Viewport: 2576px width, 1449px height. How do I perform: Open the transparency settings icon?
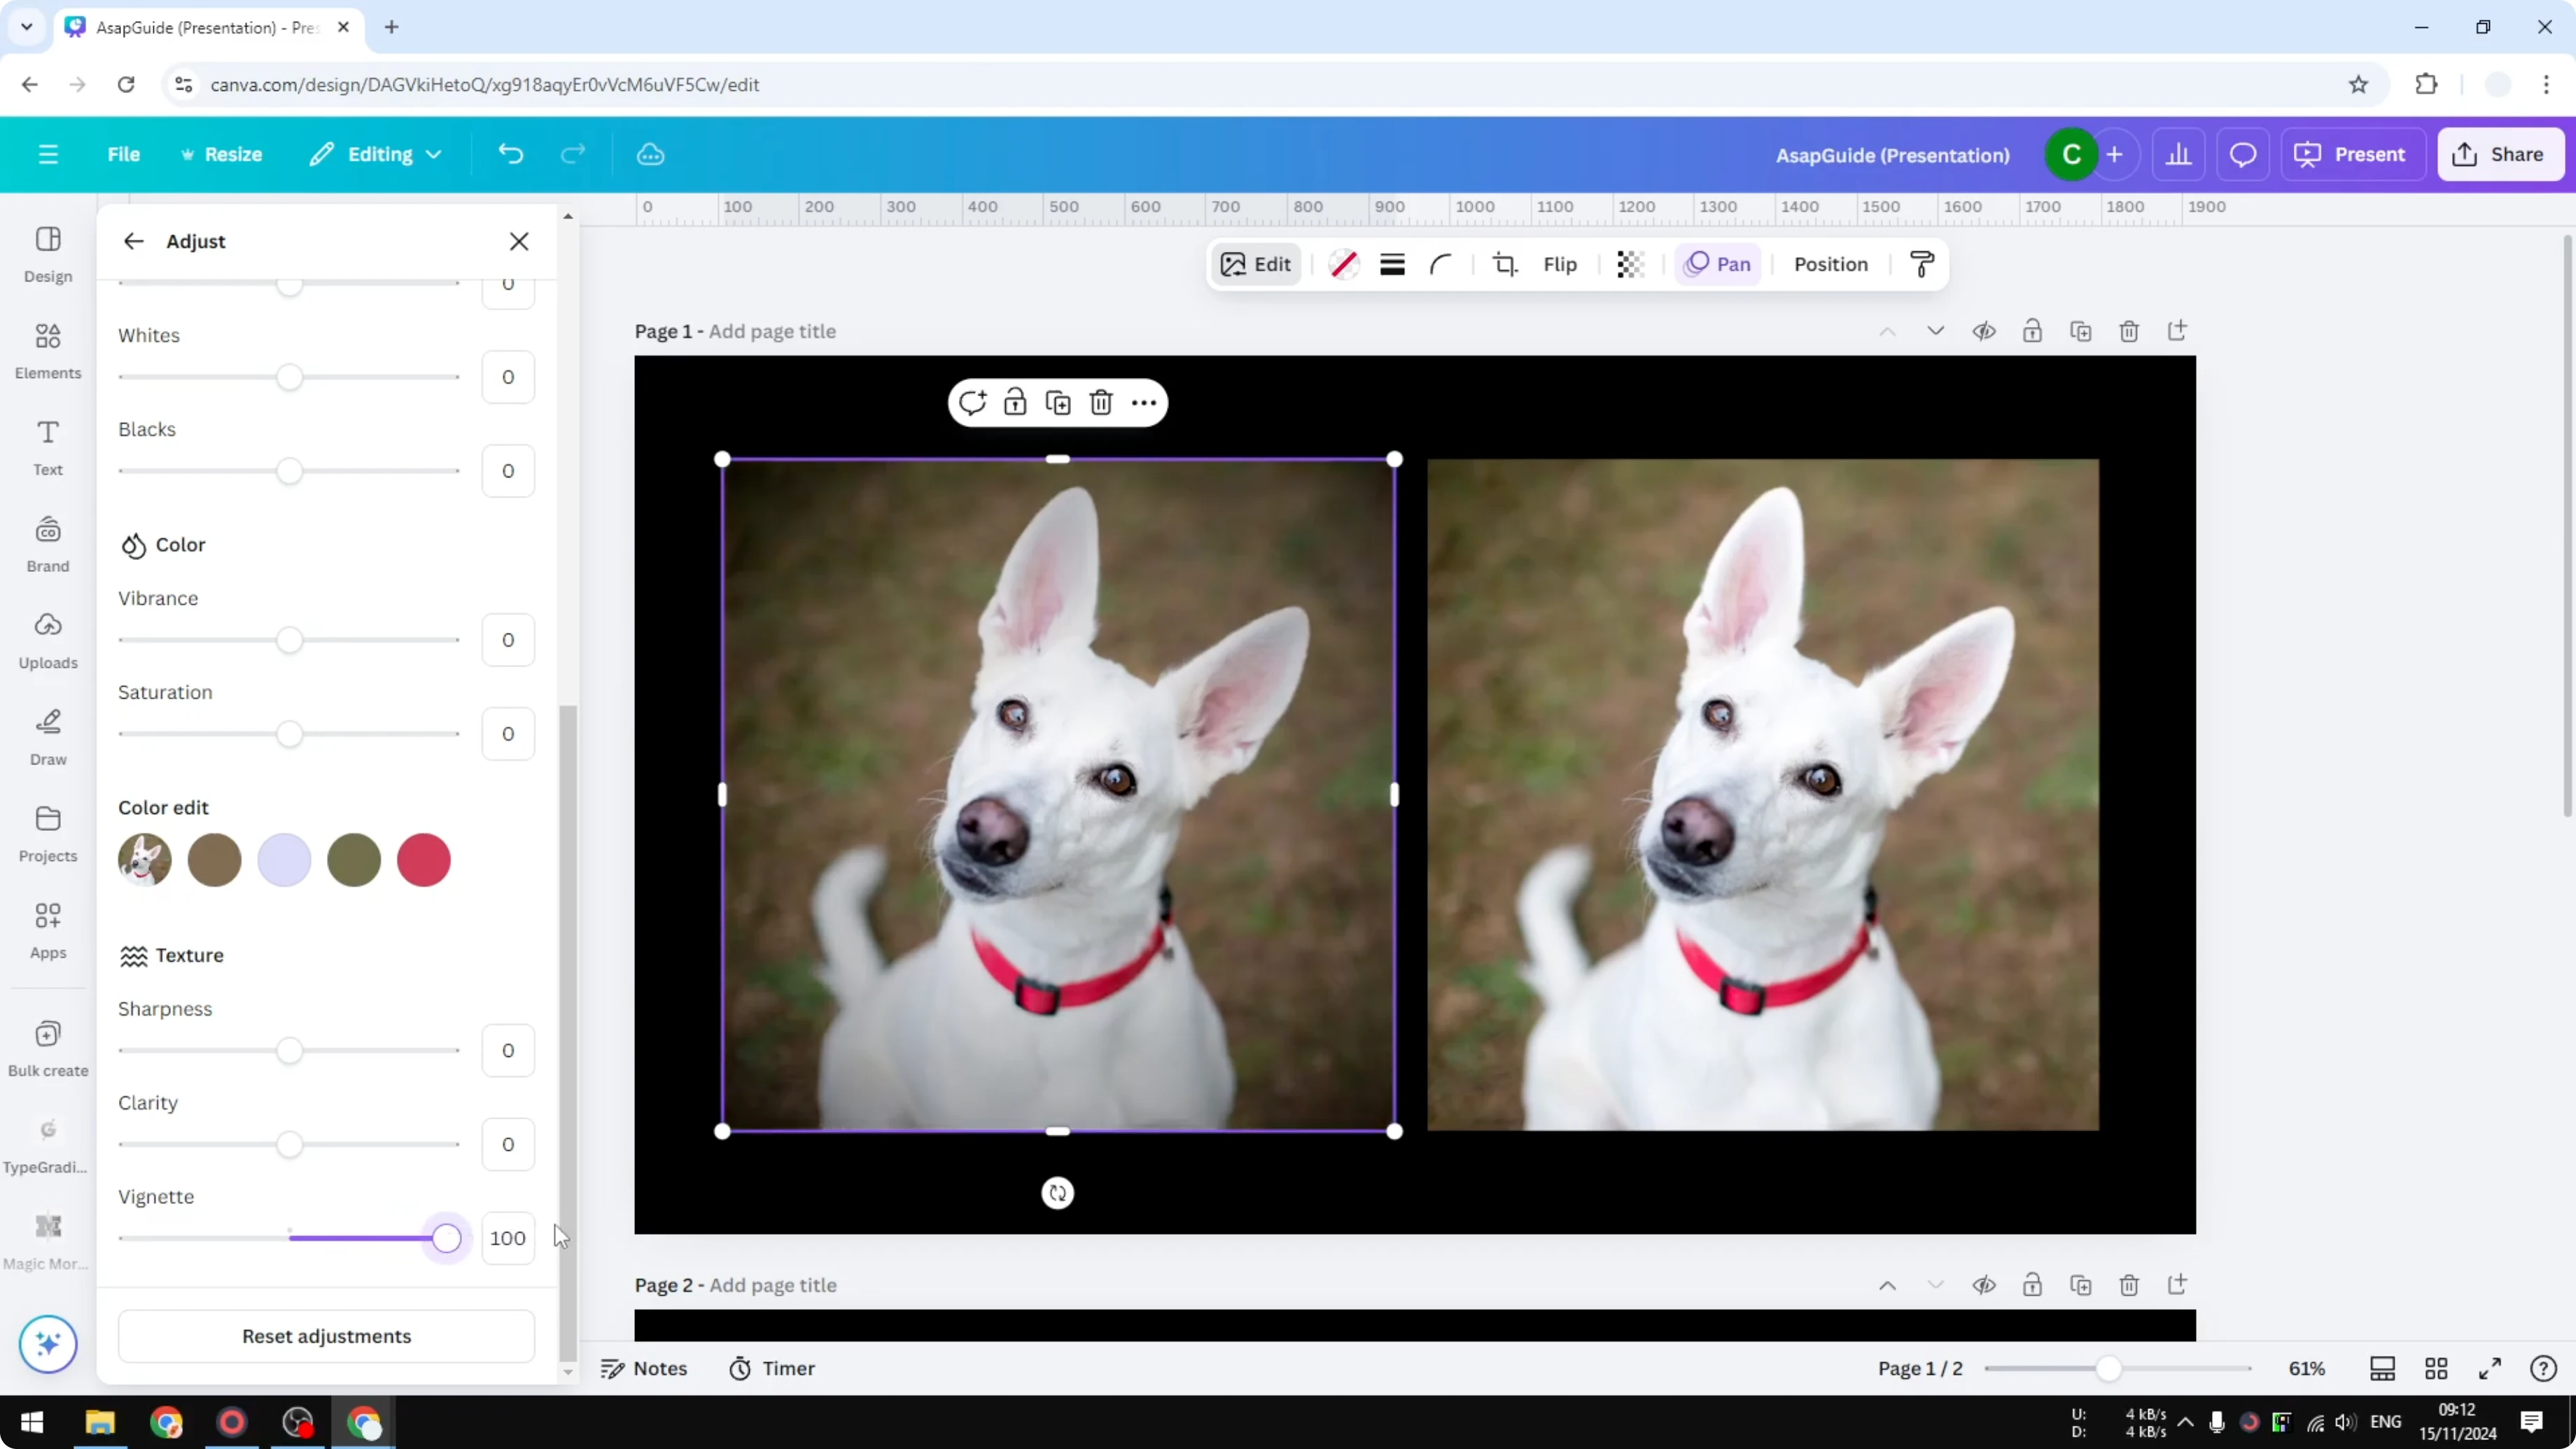[1630, 264]
